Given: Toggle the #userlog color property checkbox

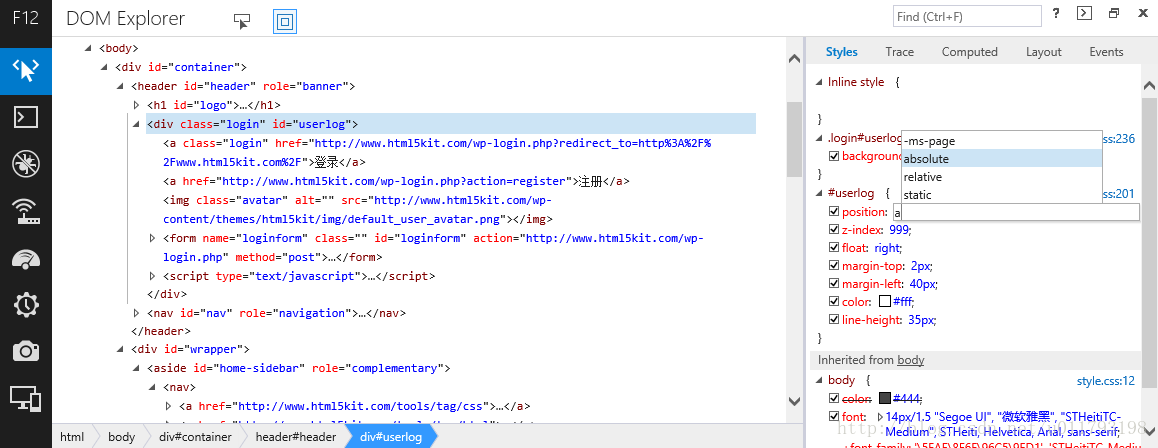Looking at the screenshot, I should coord(835,302).
